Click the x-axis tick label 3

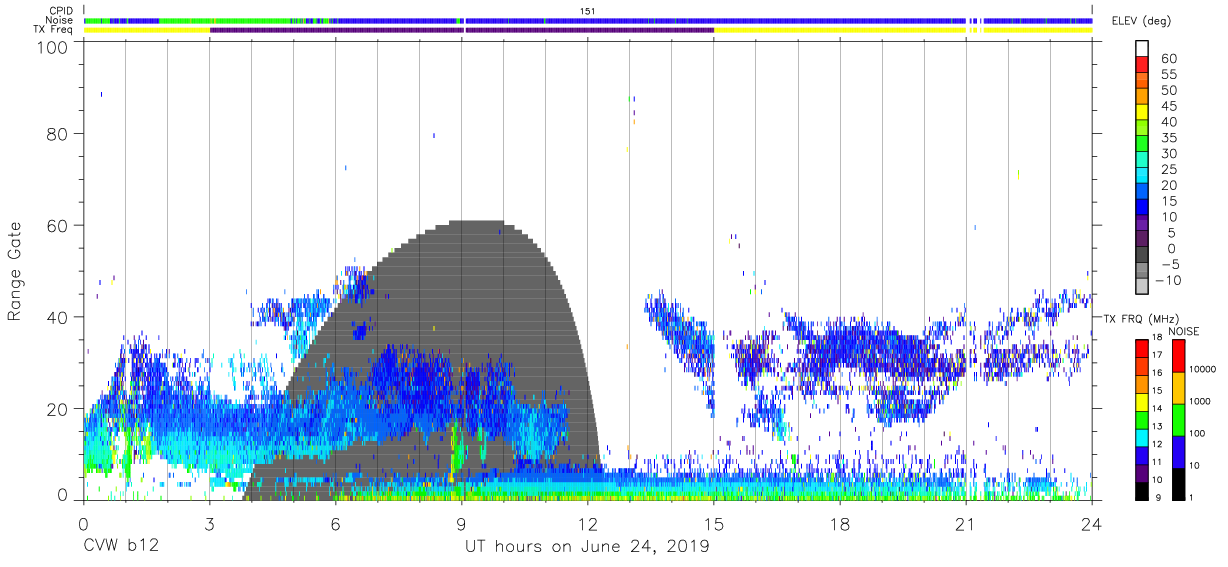click(x=209, y=524)
